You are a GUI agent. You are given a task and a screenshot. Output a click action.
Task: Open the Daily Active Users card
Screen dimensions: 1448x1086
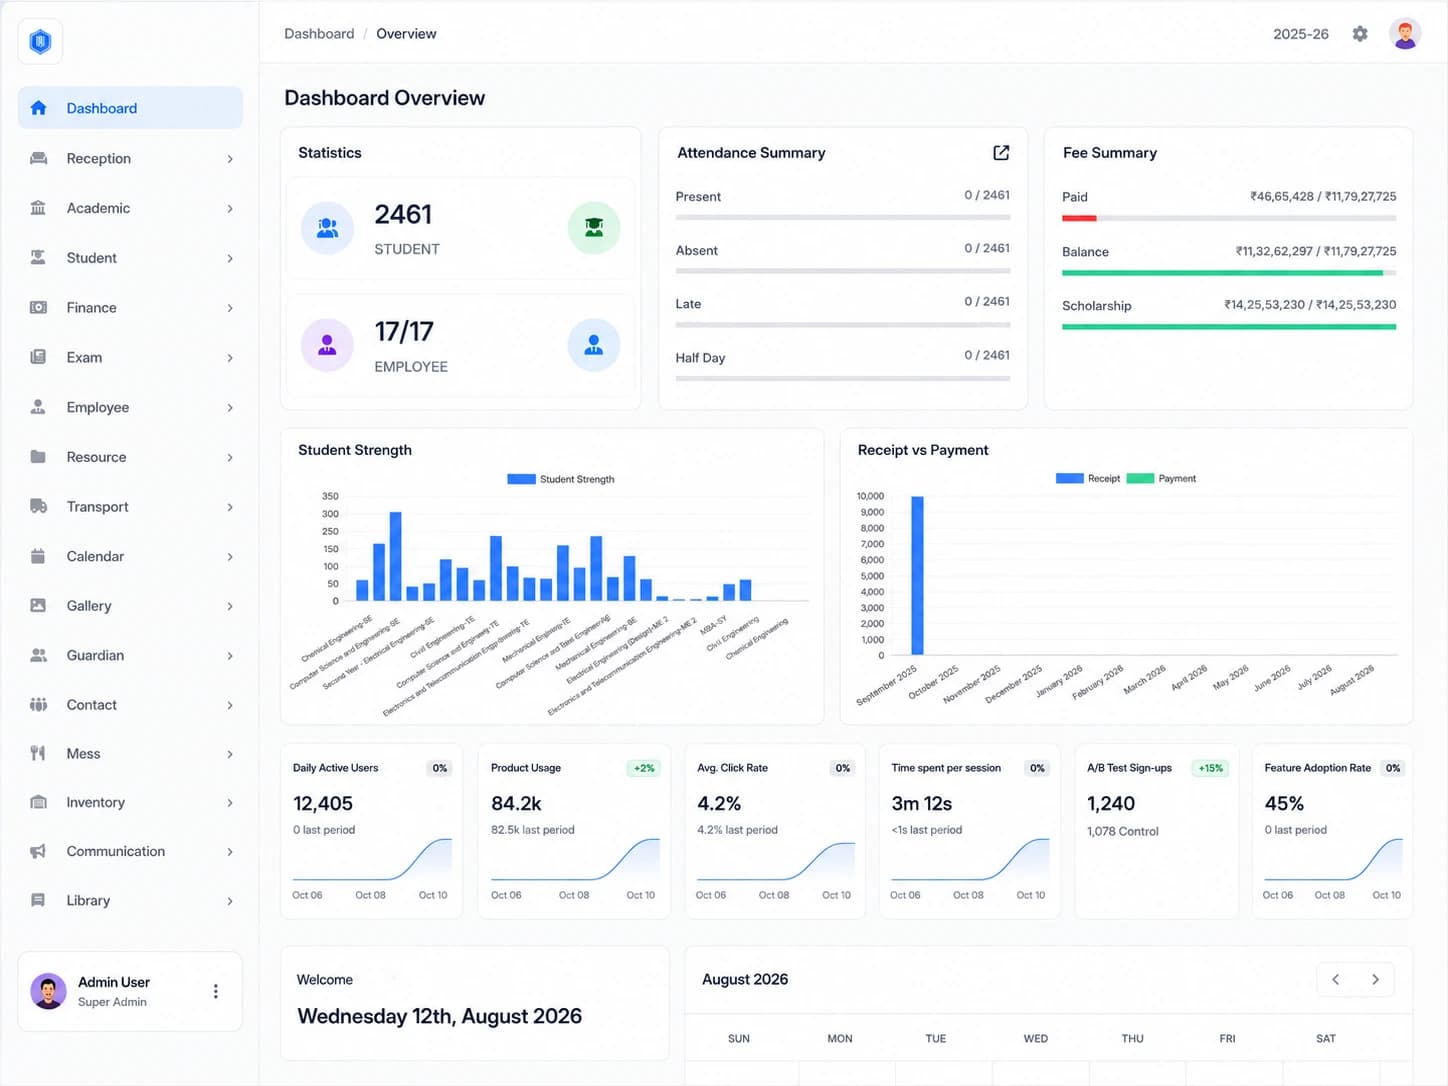372,831
